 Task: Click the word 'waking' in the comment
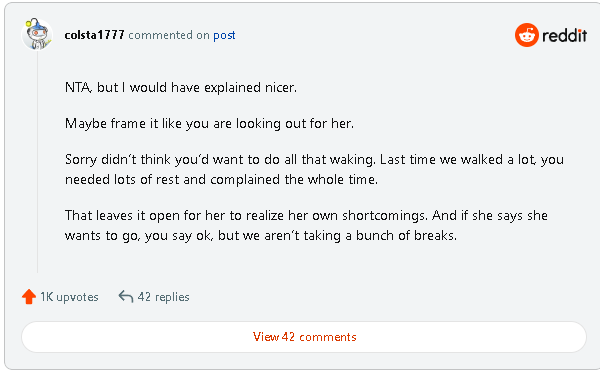tap(352, 160)
